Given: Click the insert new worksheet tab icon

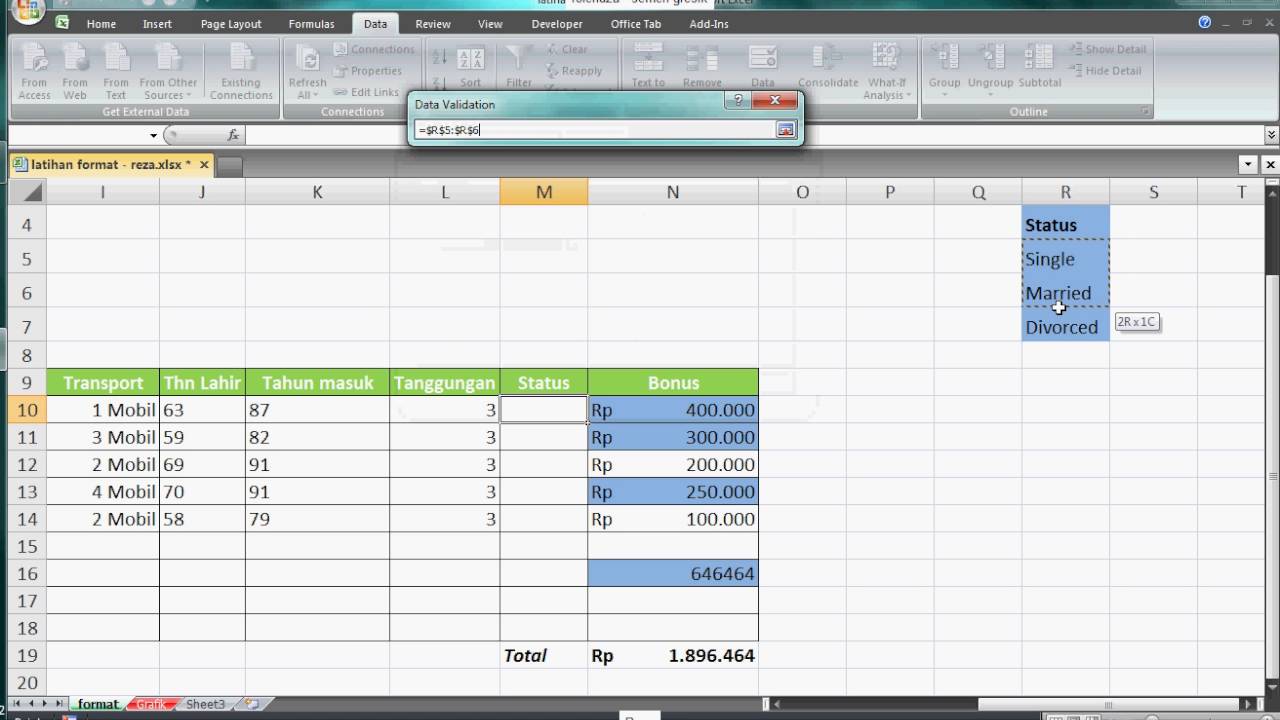Looking at the screenshot, I should (251, 704).
